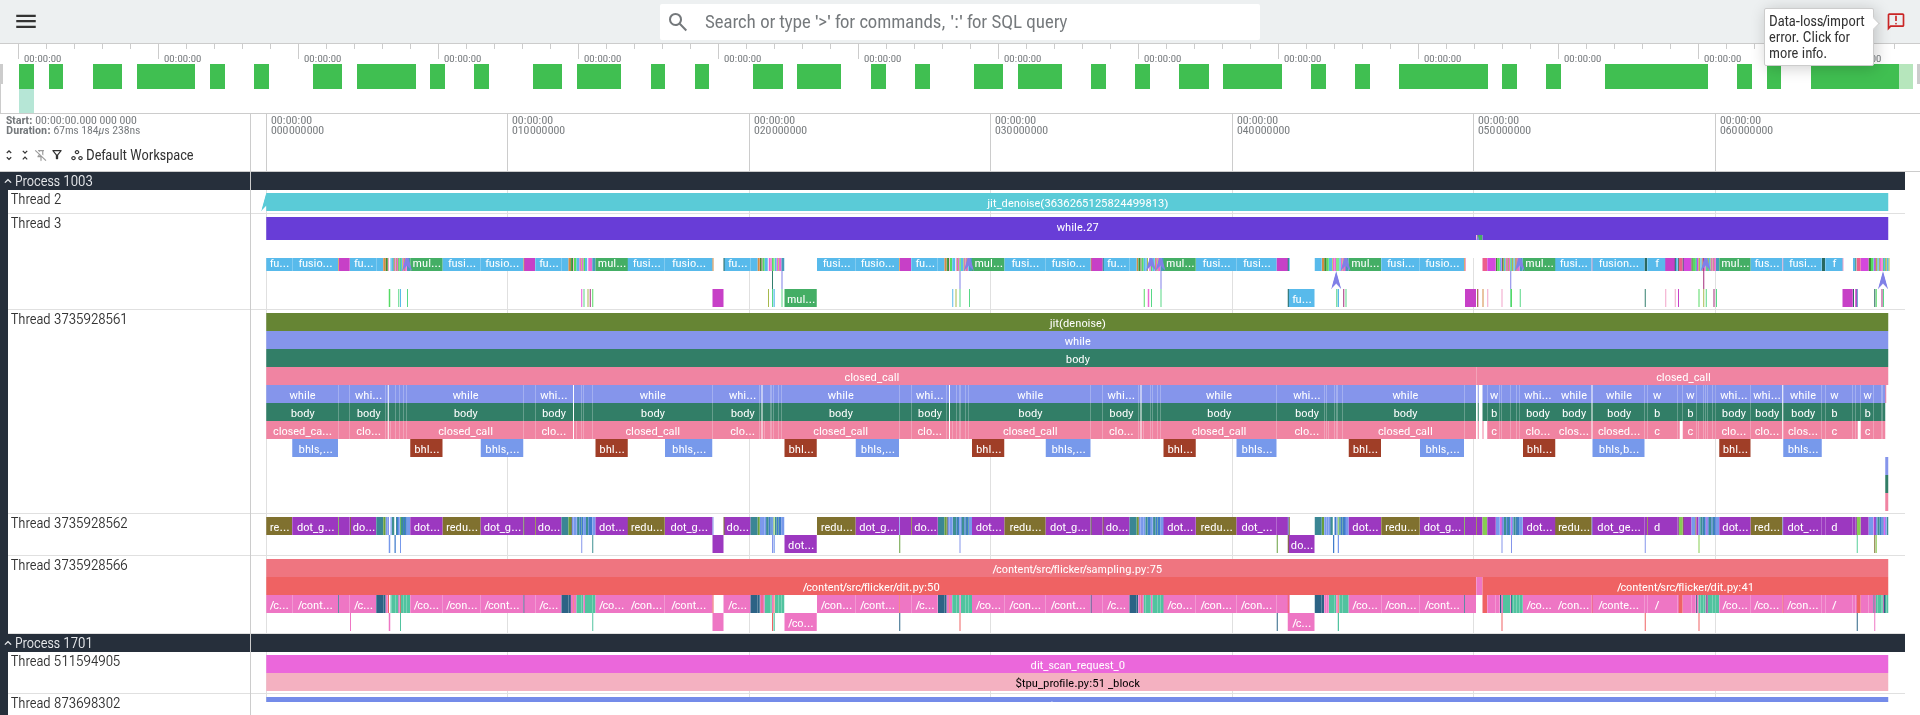
Task: Click the expand all tracks icon
Action: (9, 155)
